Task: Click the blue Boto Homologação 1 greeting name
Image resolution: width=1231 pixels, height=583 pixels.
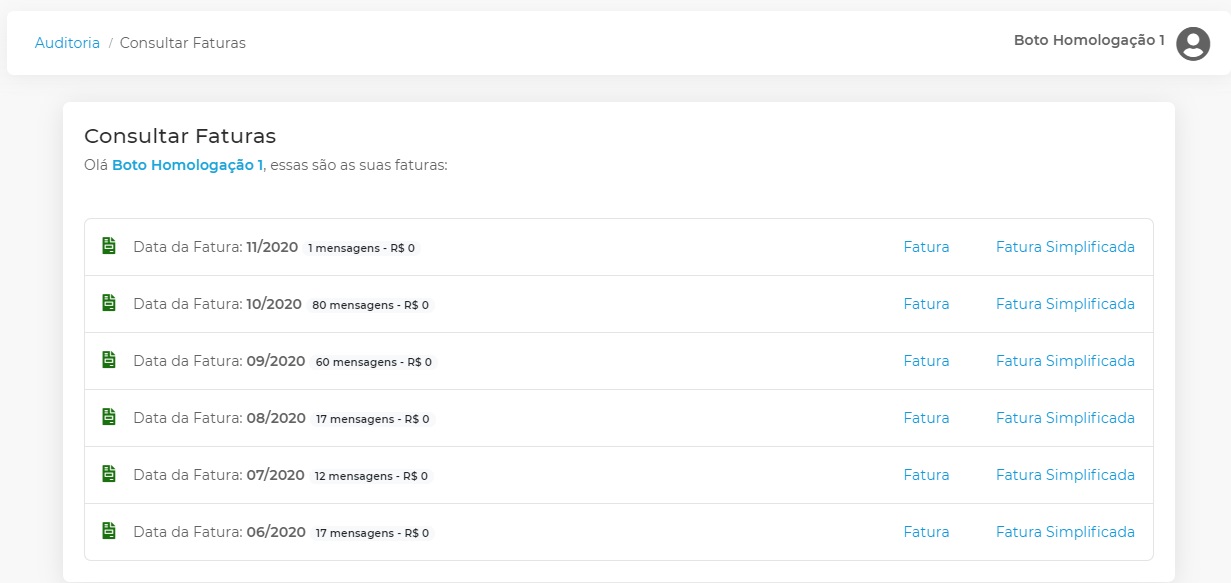Action: (x=187, y=165)
